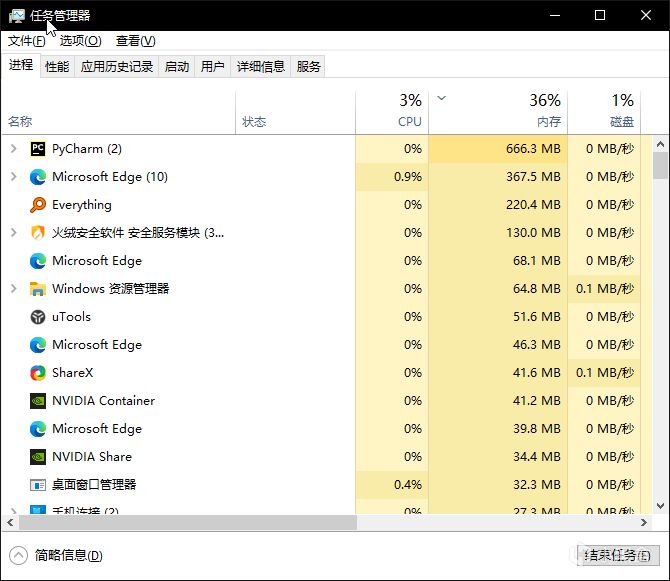
Task: Expand the PyCharm (2) process group
Action: pos(14,149)
